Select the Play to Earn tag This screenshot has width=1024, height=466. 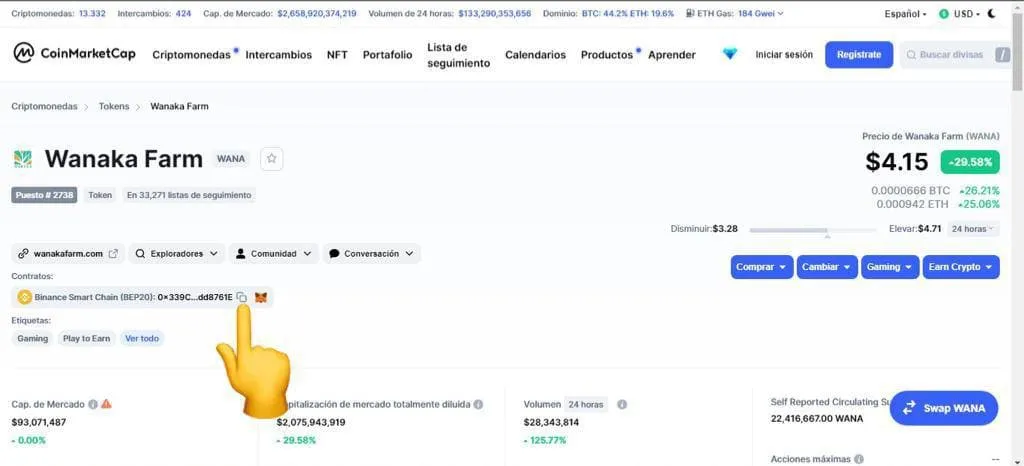pyautogui.click(x=86, y=338)
